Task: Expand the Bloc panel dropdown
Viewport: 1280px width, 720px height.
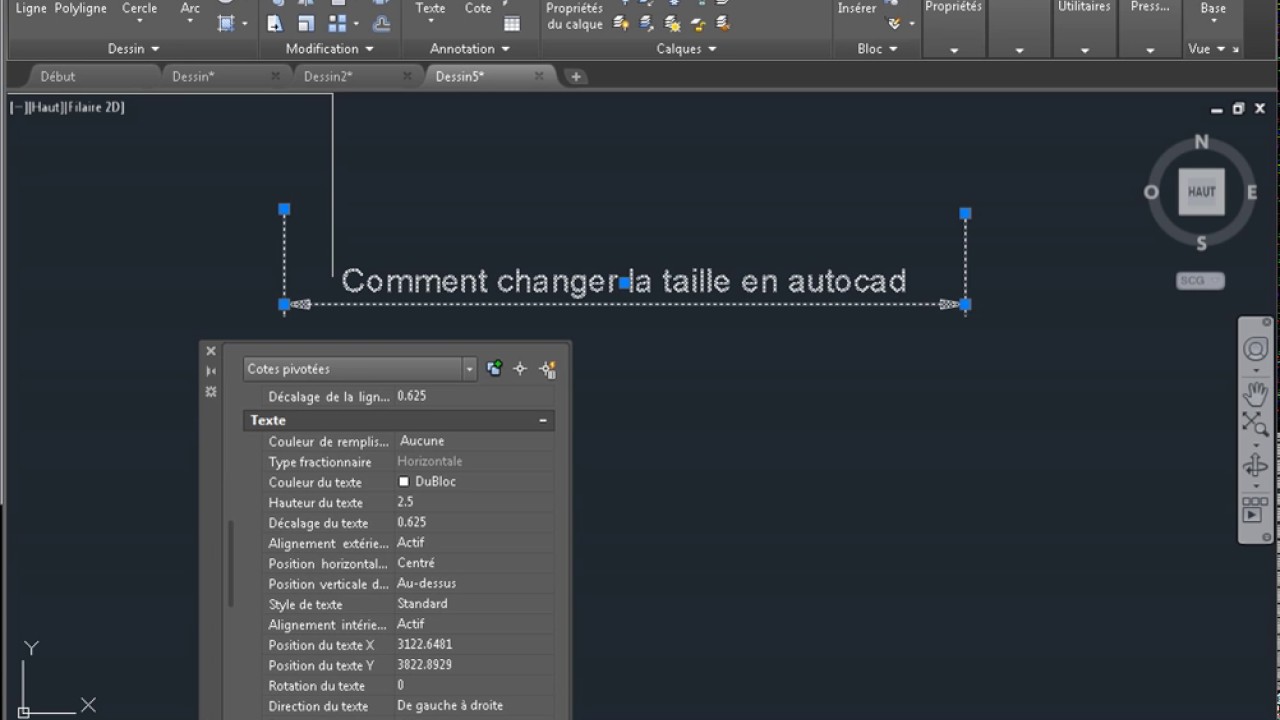Action: click(x=877, y=48)
